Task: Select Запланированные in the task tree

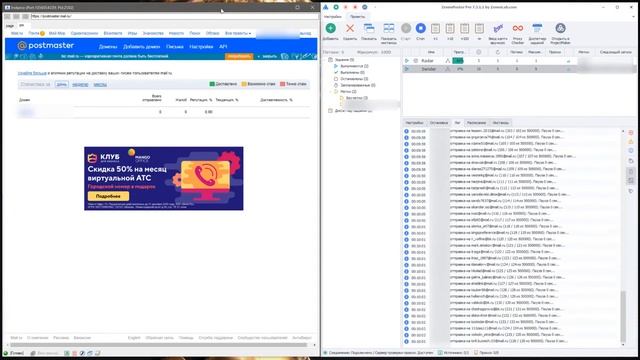Action: pyautogui.click(x=358, y=85)
